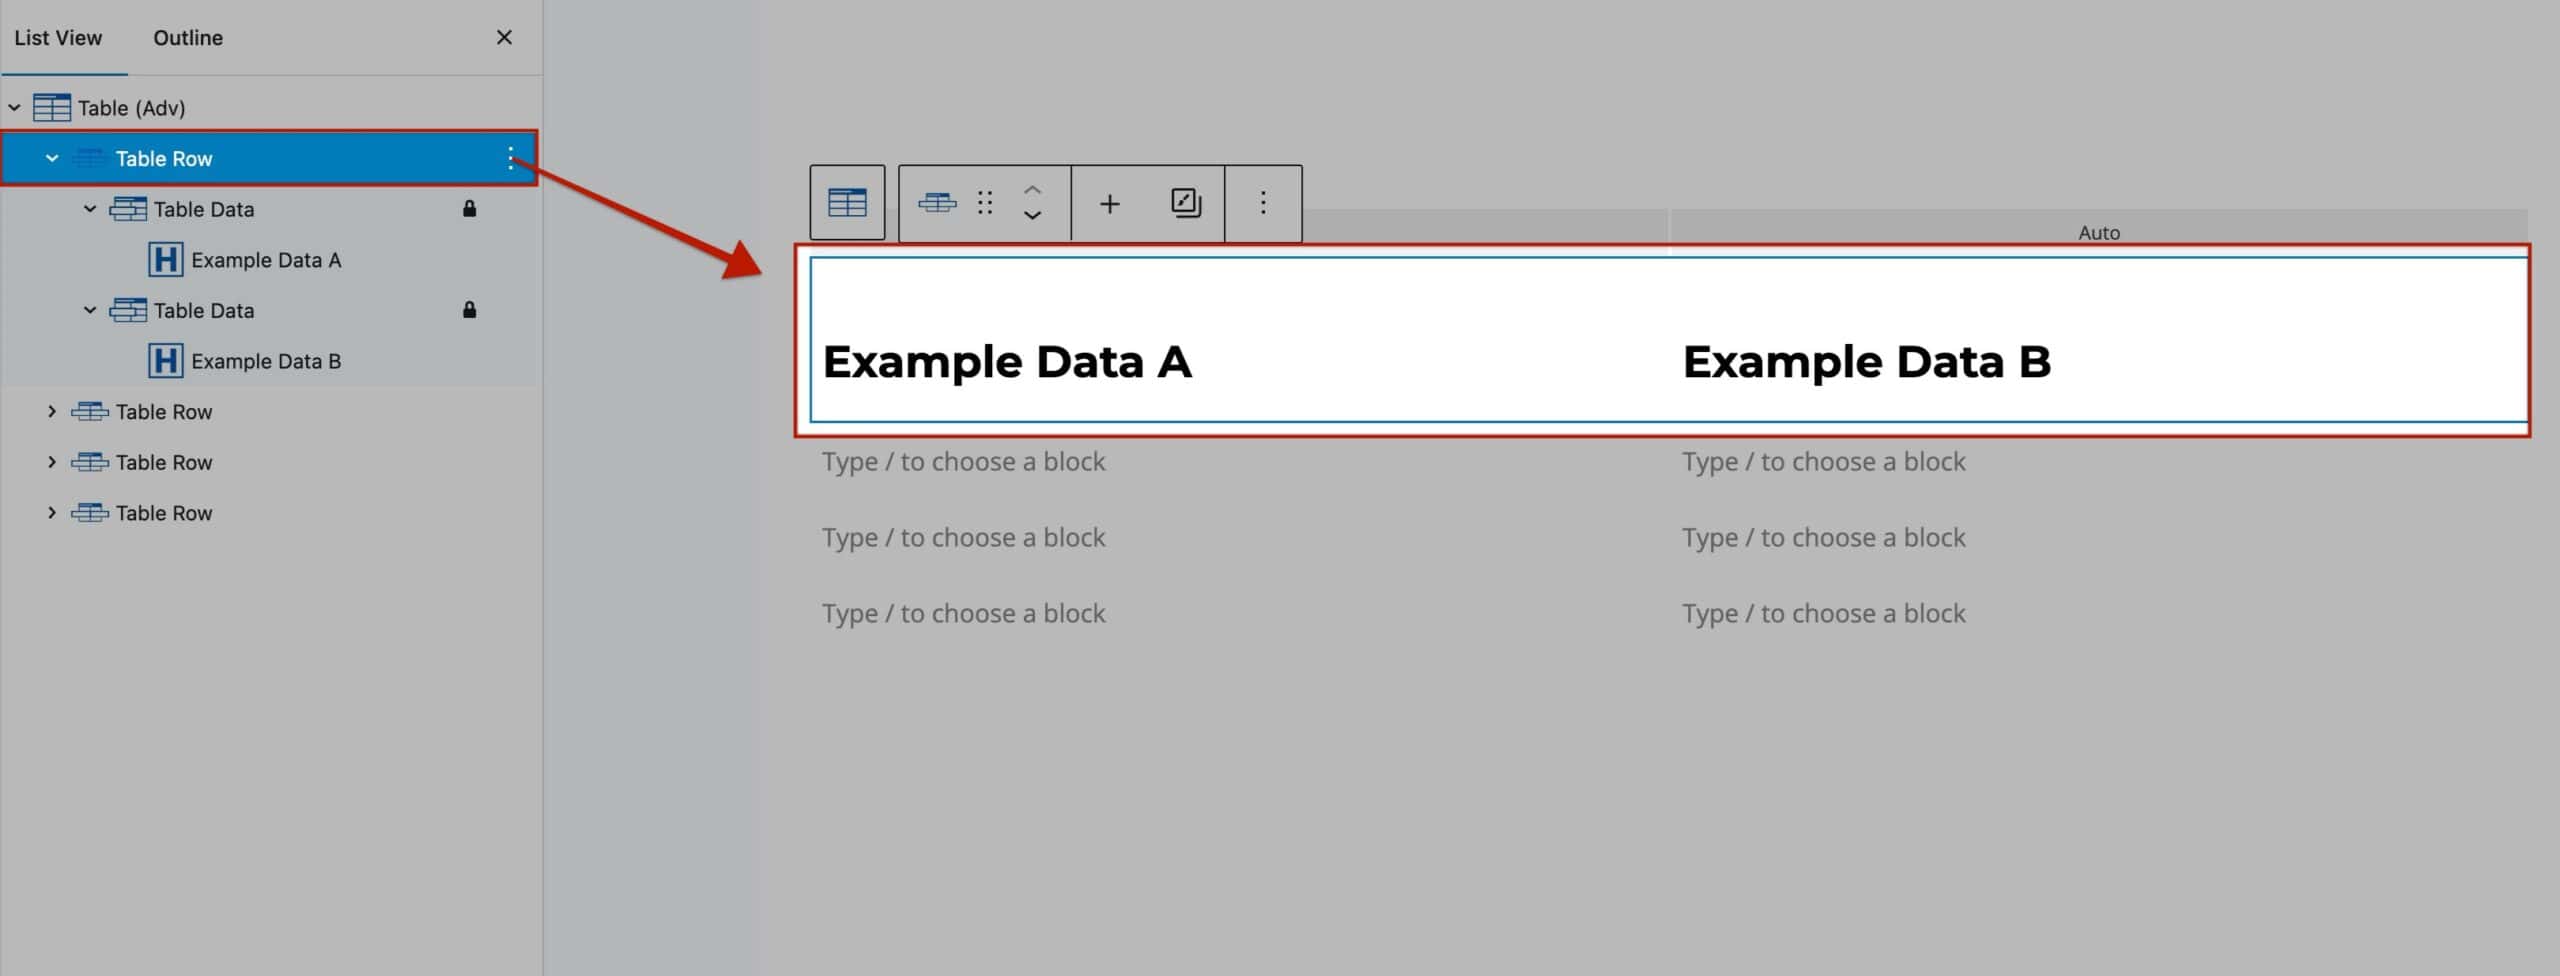Screen dimensions: 2560x976
Task: Click the heading icon beside Example Data A
Action: click(x=166, y=260)
